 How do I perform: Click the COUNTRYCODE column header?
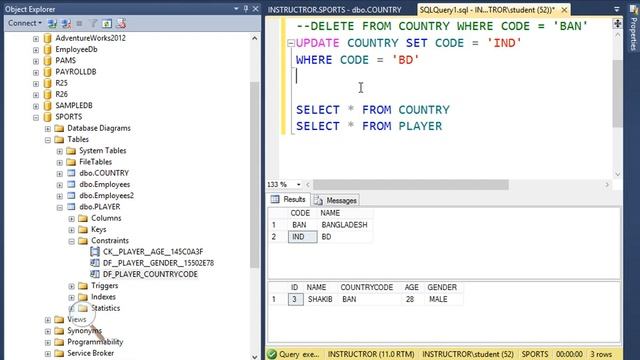367,287
